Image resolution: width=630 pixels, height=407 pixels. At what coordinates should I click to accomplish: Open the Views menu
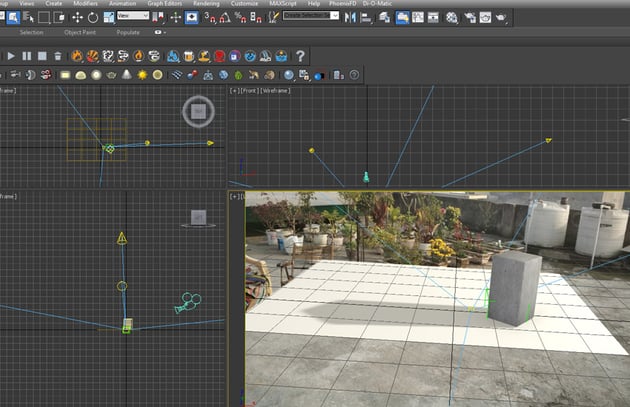point(27,3)
